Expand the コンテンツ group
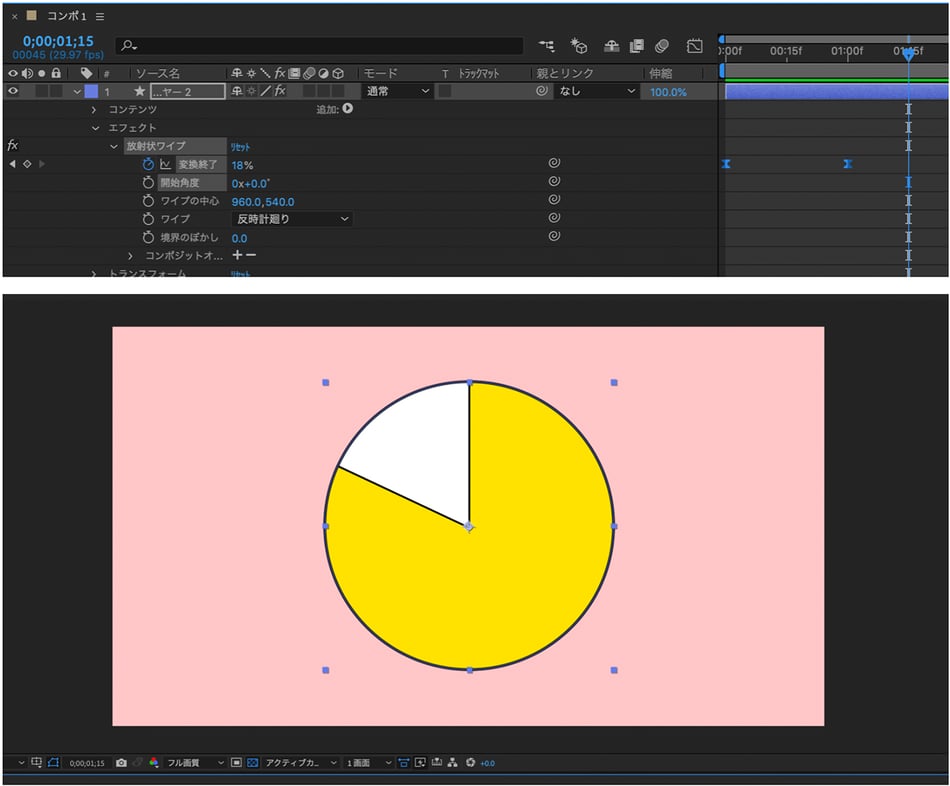The width and height of the screenshot is (950, 786). (x=96, y=109)
